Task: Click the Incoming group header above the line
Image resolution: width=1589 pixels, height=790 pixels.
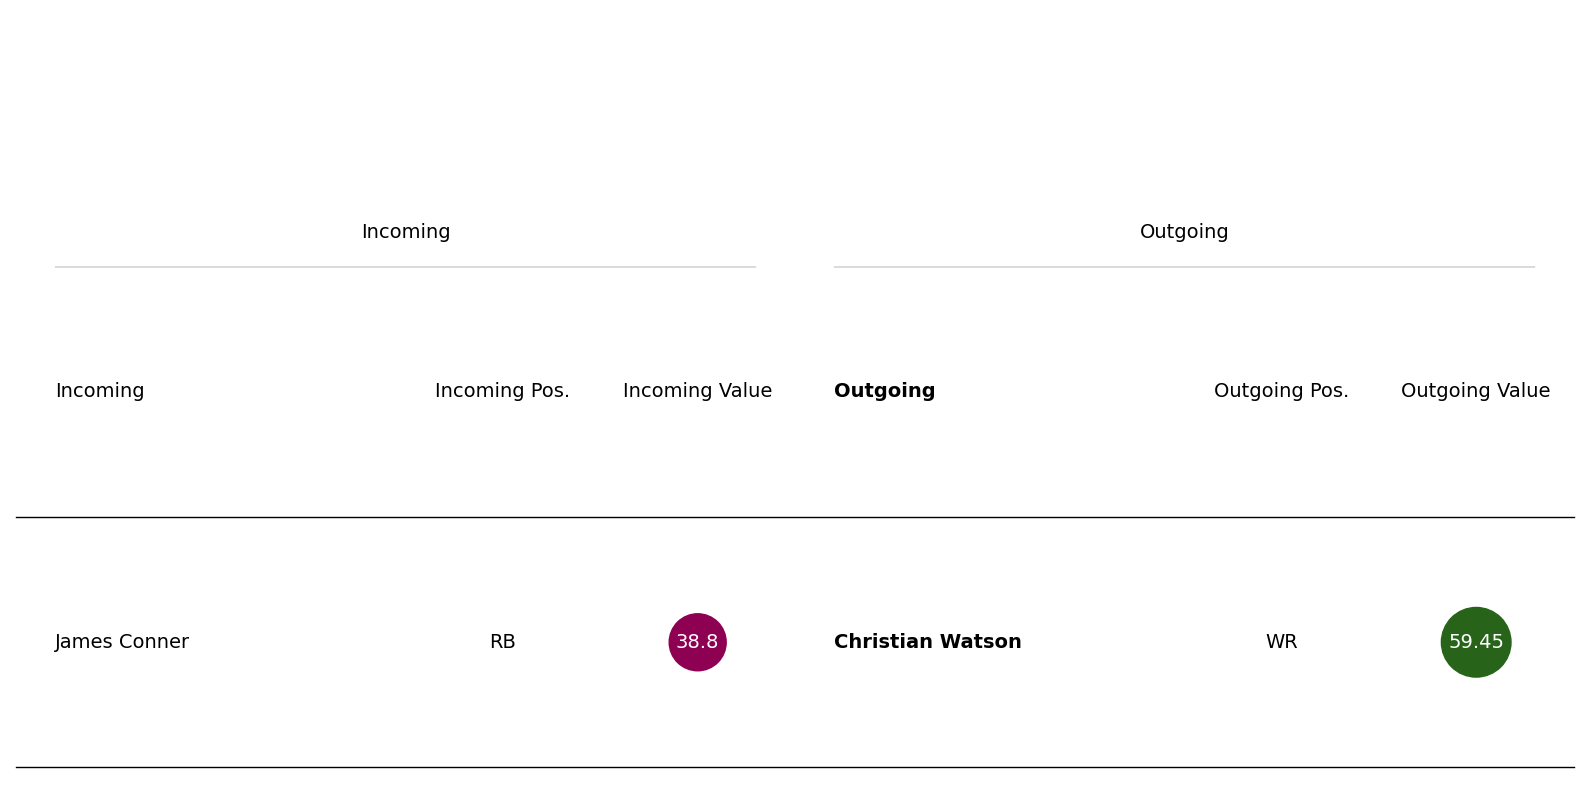Action: coord(405,232)
